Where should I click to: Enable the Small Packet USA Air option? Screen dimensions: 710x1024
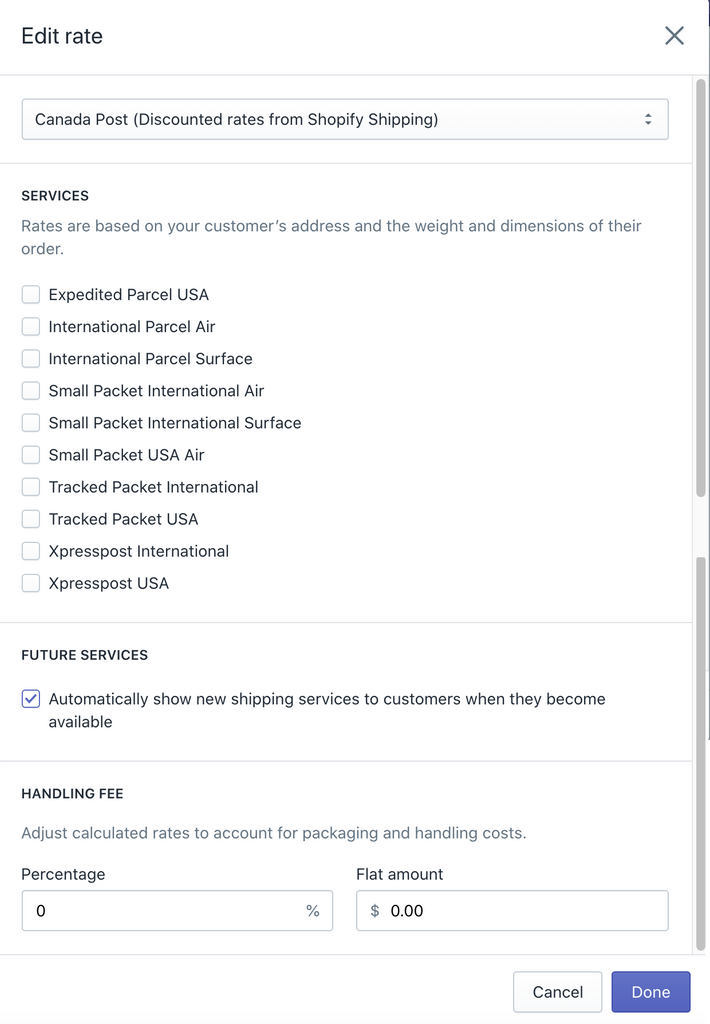(x=30, y=454)
